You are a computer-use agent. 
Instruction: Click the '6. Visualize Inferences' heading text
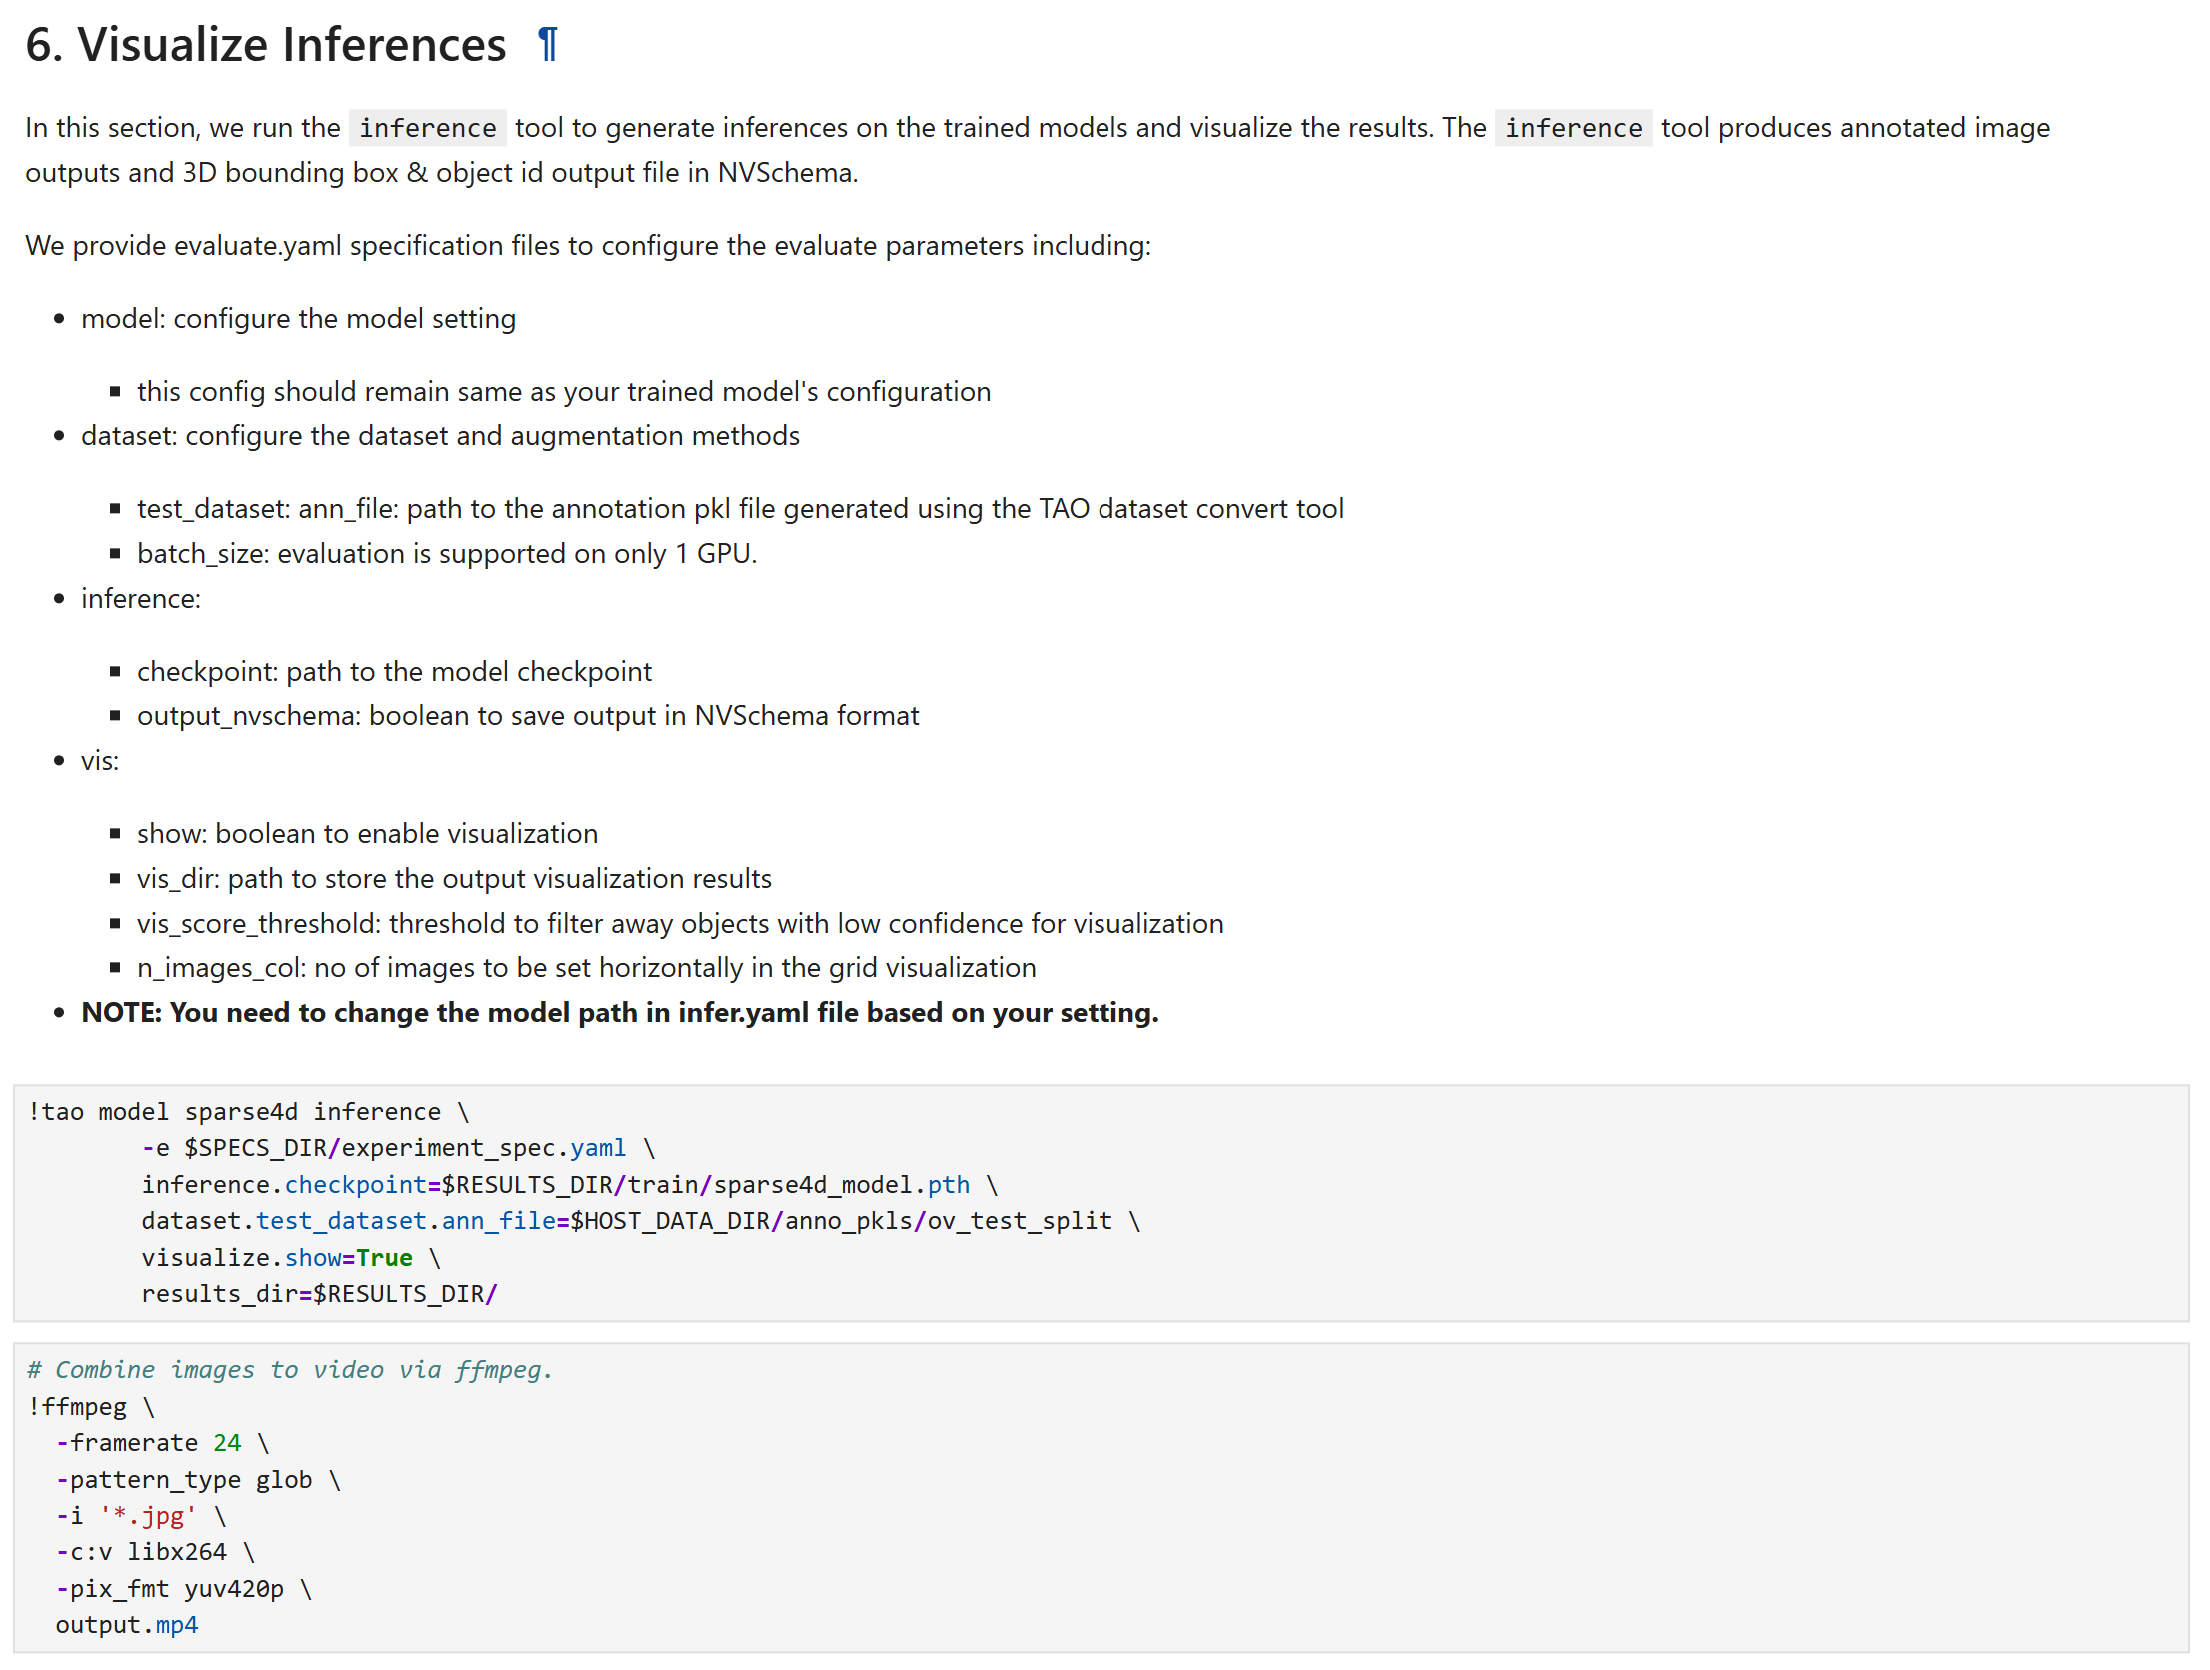coord(266,45)
